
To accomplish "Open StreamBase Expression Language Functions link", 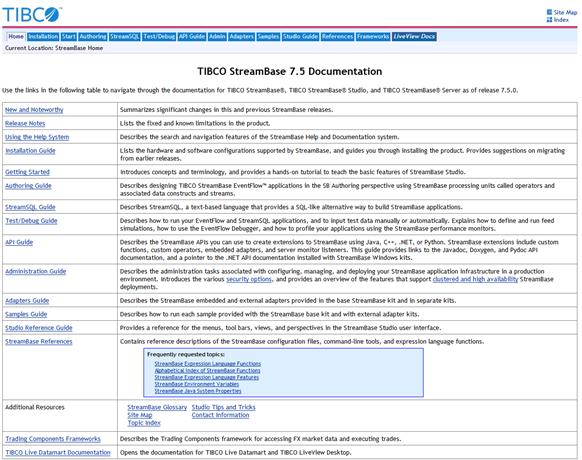I will (x=208, y=364).
